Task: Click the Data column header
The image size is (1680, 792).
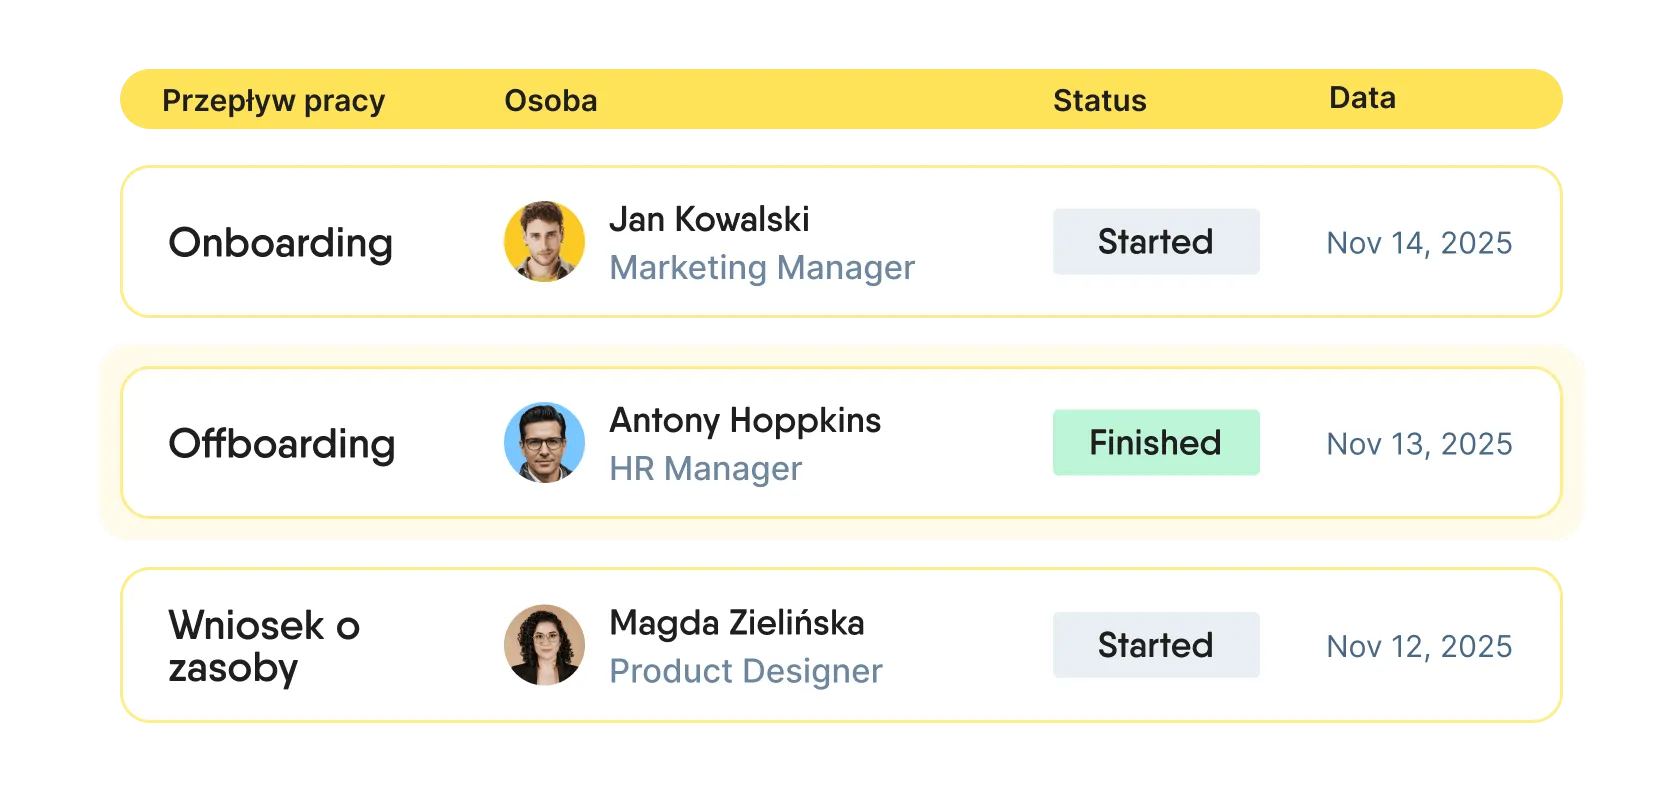Action: (1362, 98)
